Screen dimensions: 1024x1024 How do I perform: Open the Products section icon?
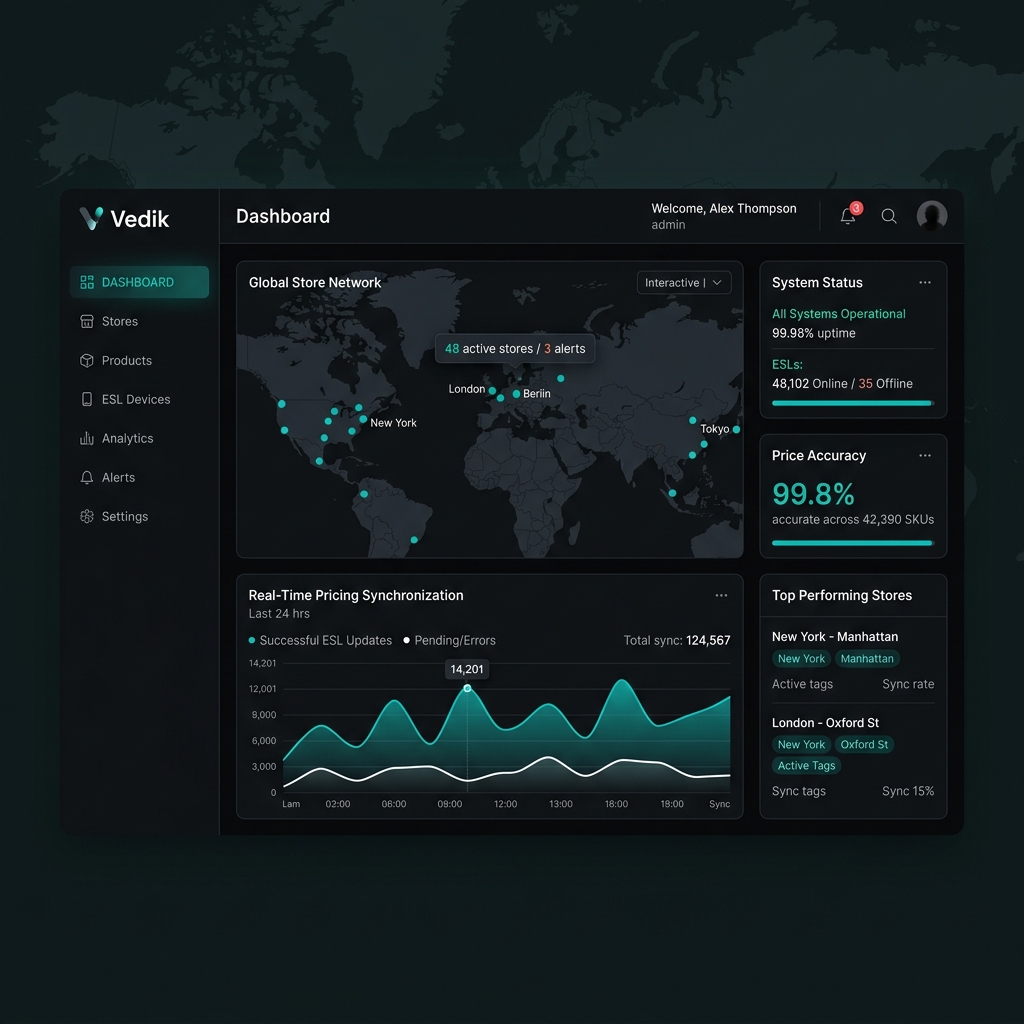click(x=85, y=360)
